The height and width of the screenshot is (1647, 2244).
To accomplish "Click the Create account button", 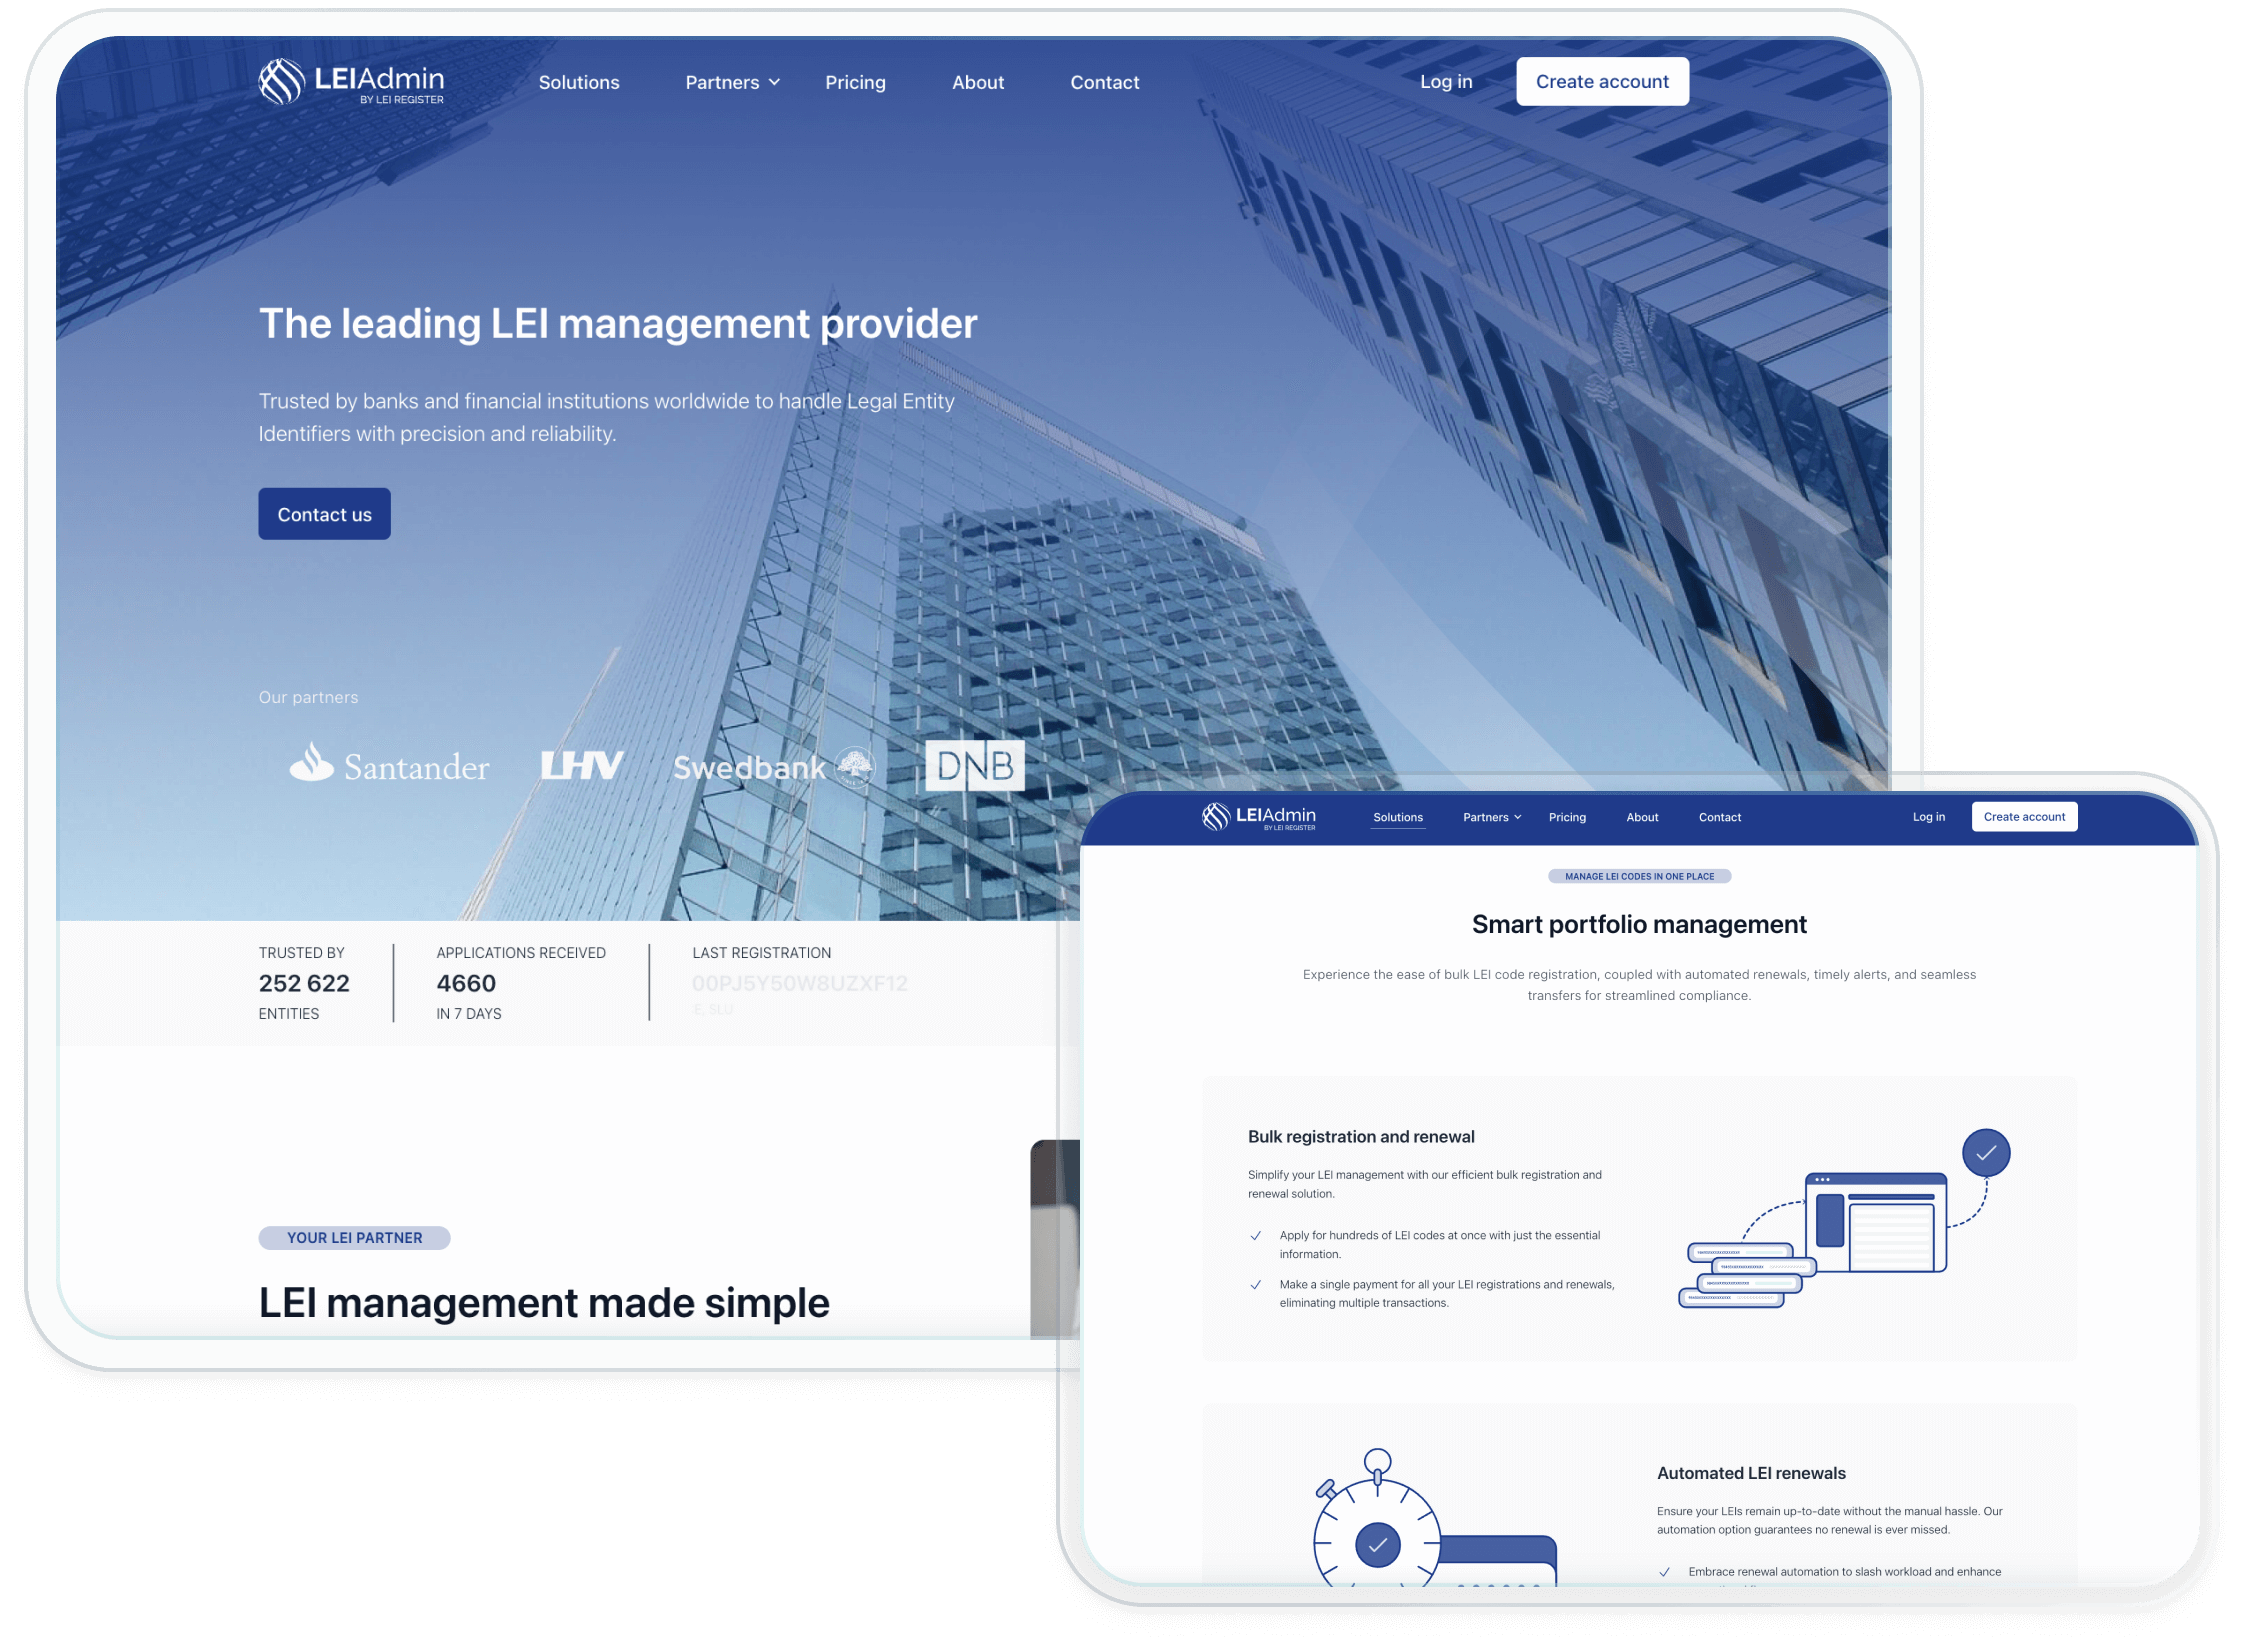I will (1601, 82).
